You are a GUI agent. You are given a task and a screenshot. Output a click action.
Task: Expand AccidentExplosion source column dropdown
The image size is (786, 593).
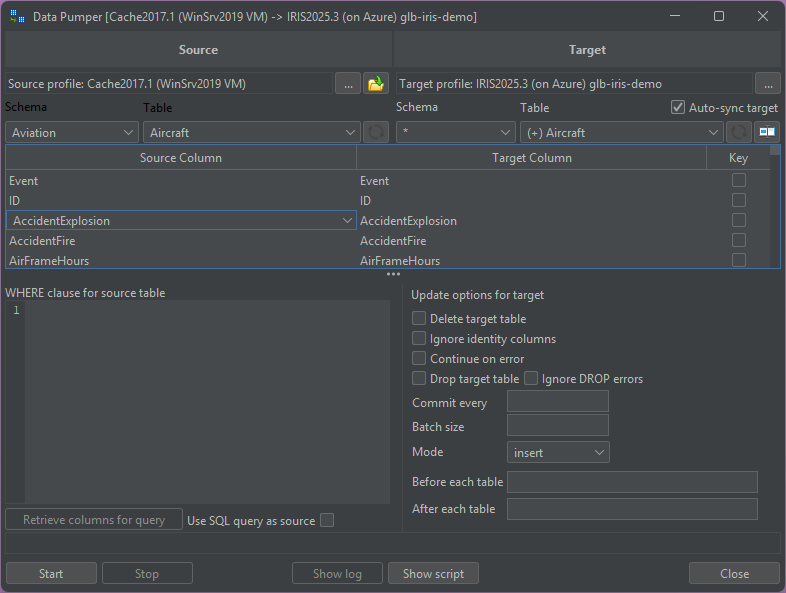[x=346, y=221]
